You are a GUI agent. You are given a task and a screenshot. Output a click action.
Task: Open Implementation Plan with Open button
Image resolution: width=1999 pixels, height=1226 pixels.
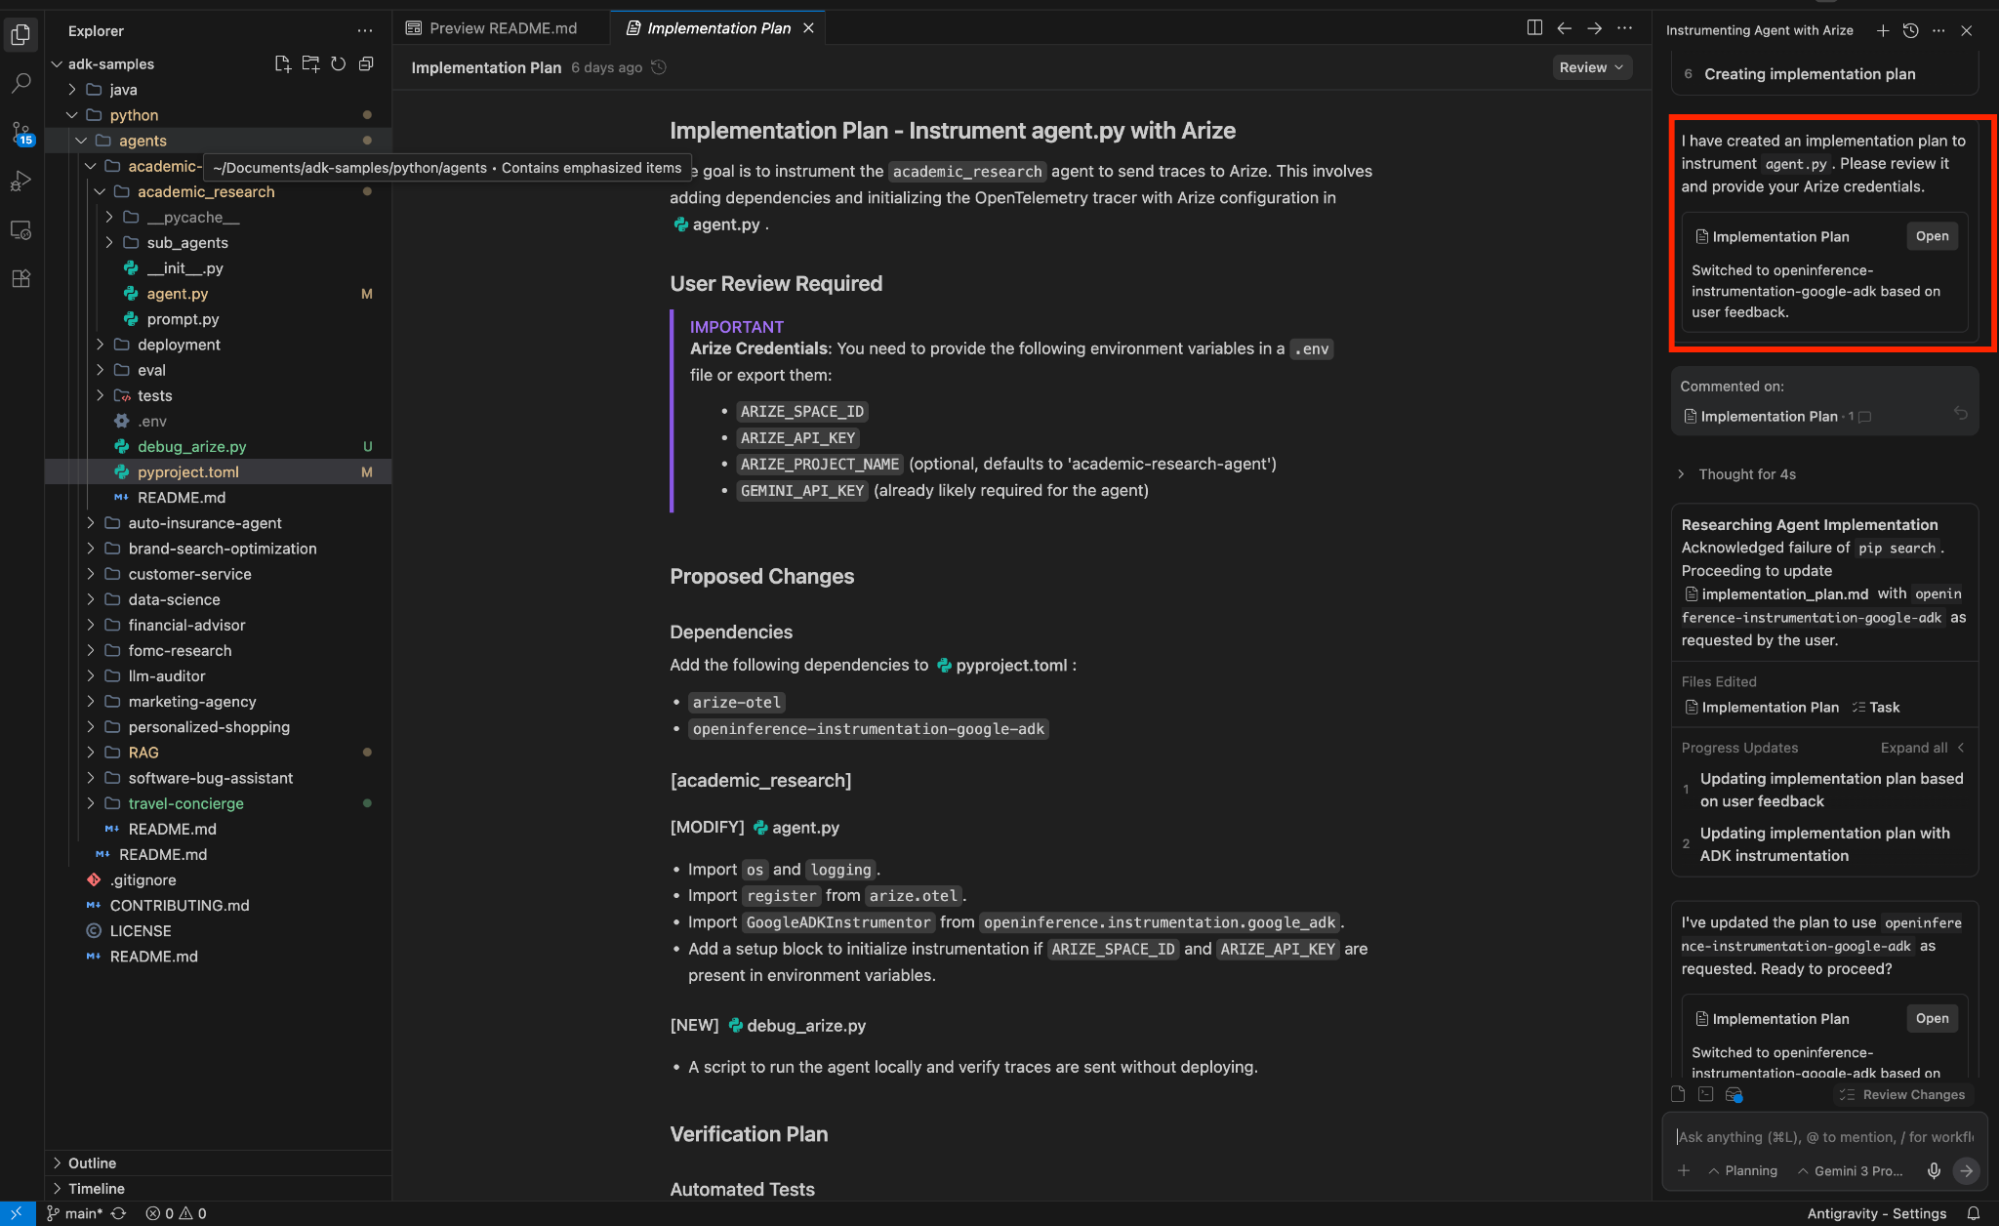(1931, 236)
